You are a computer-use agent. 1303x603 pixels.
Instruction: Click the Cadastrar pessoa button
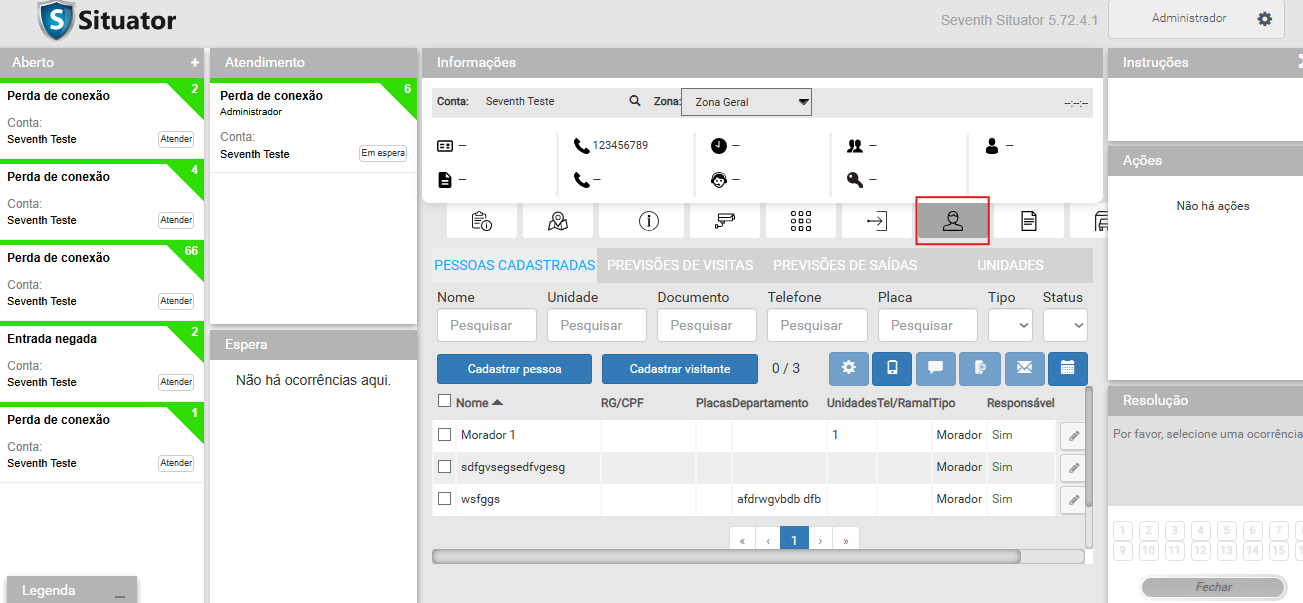coord(514,369)
